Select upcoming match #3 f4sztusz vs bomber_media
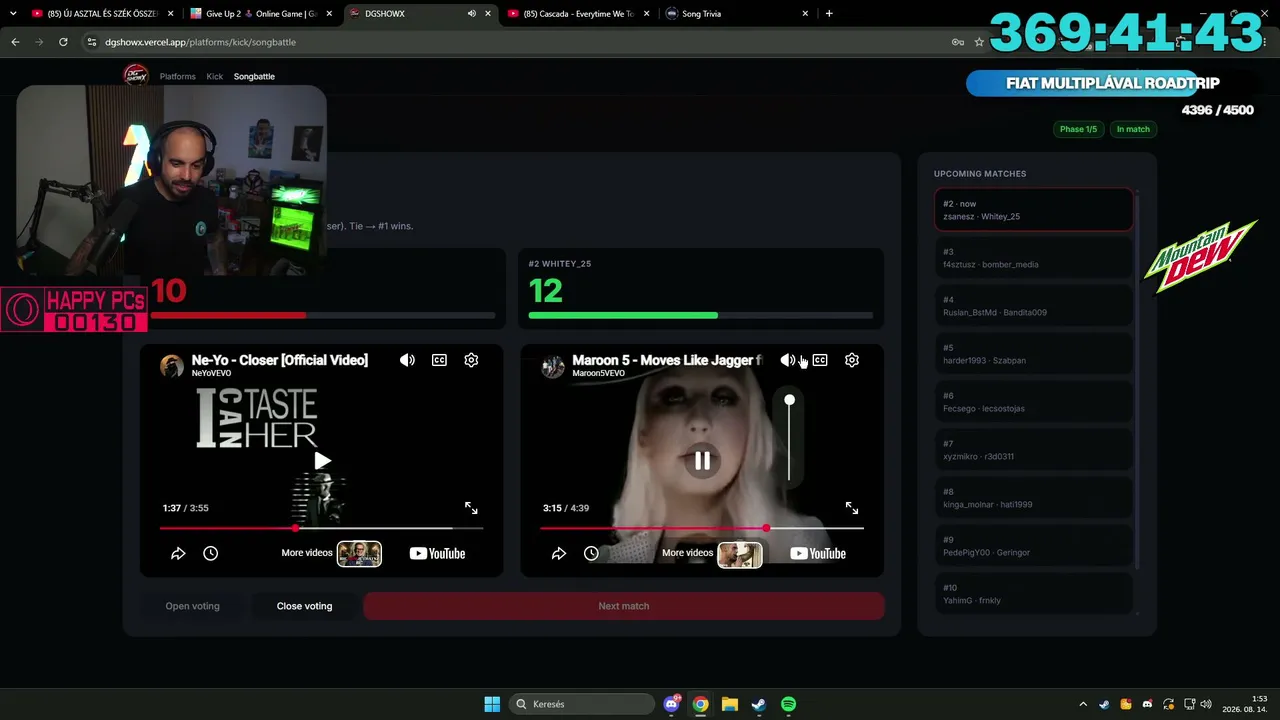Screen dimensions: 1280x720 1034,258
